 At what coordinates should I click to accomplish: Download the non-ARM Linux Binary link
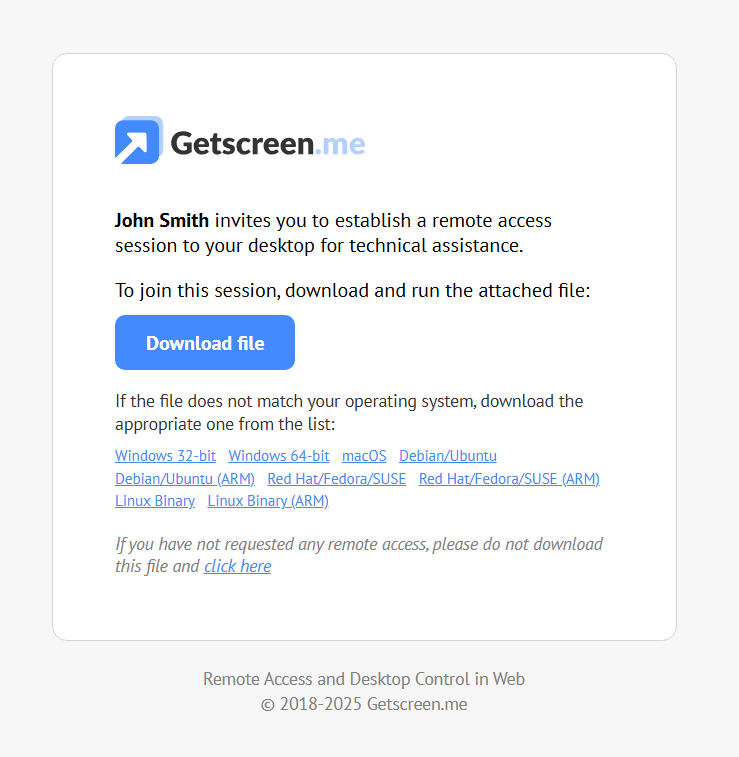pyautogui.click(x=155, y=501)
